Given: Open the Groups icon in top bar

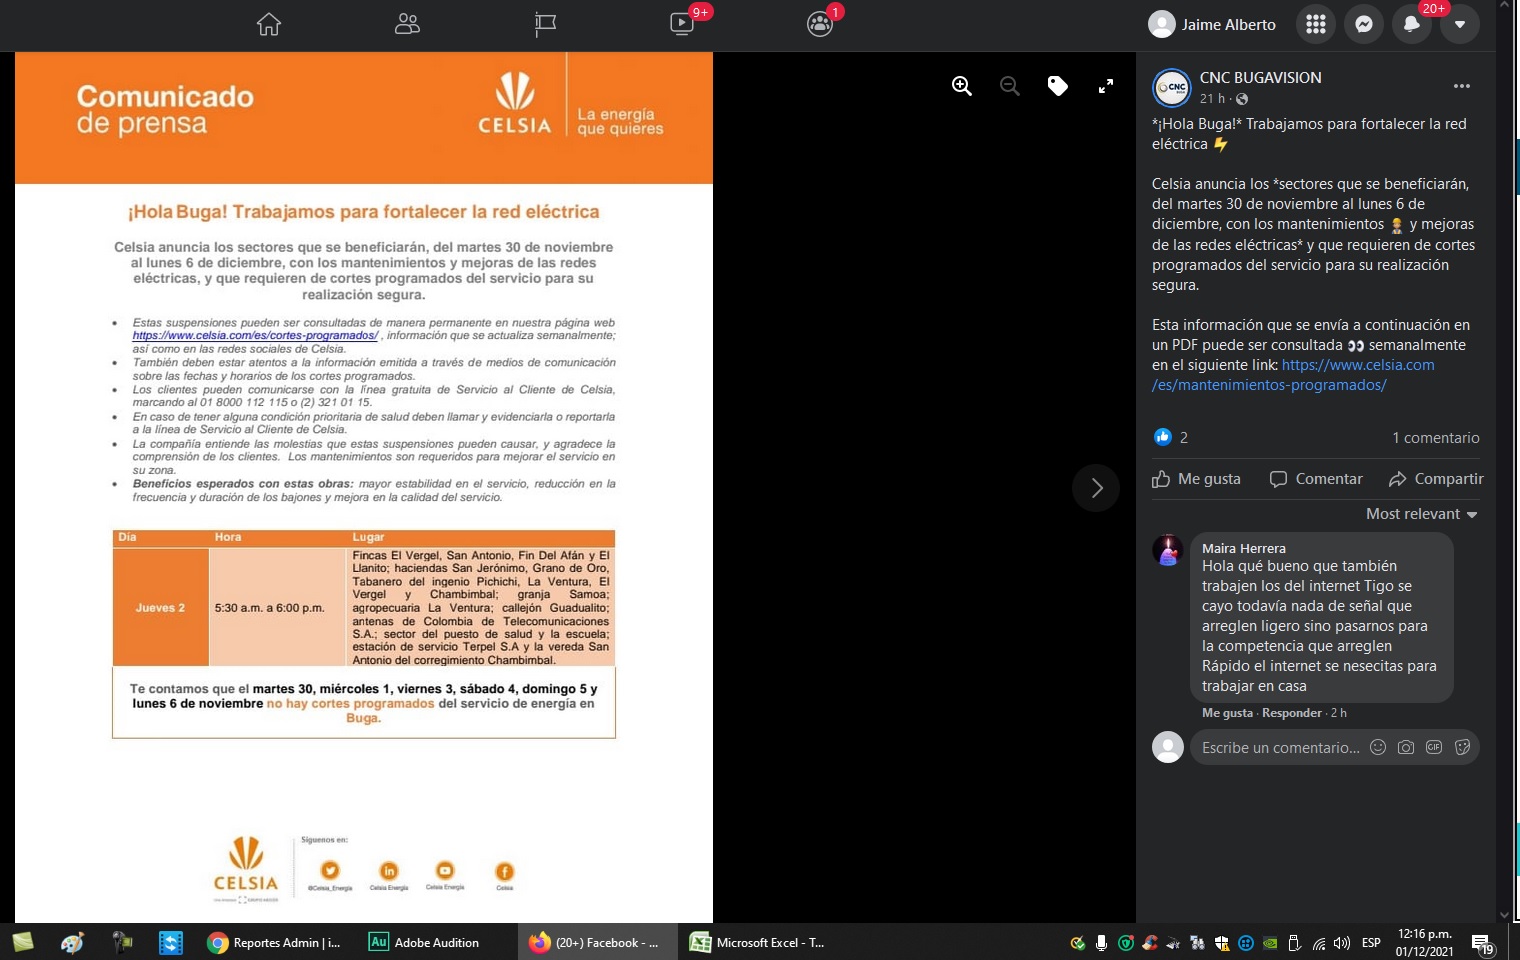Looking at the screenshot, I should pyautogui.click(x=820, y=24).
